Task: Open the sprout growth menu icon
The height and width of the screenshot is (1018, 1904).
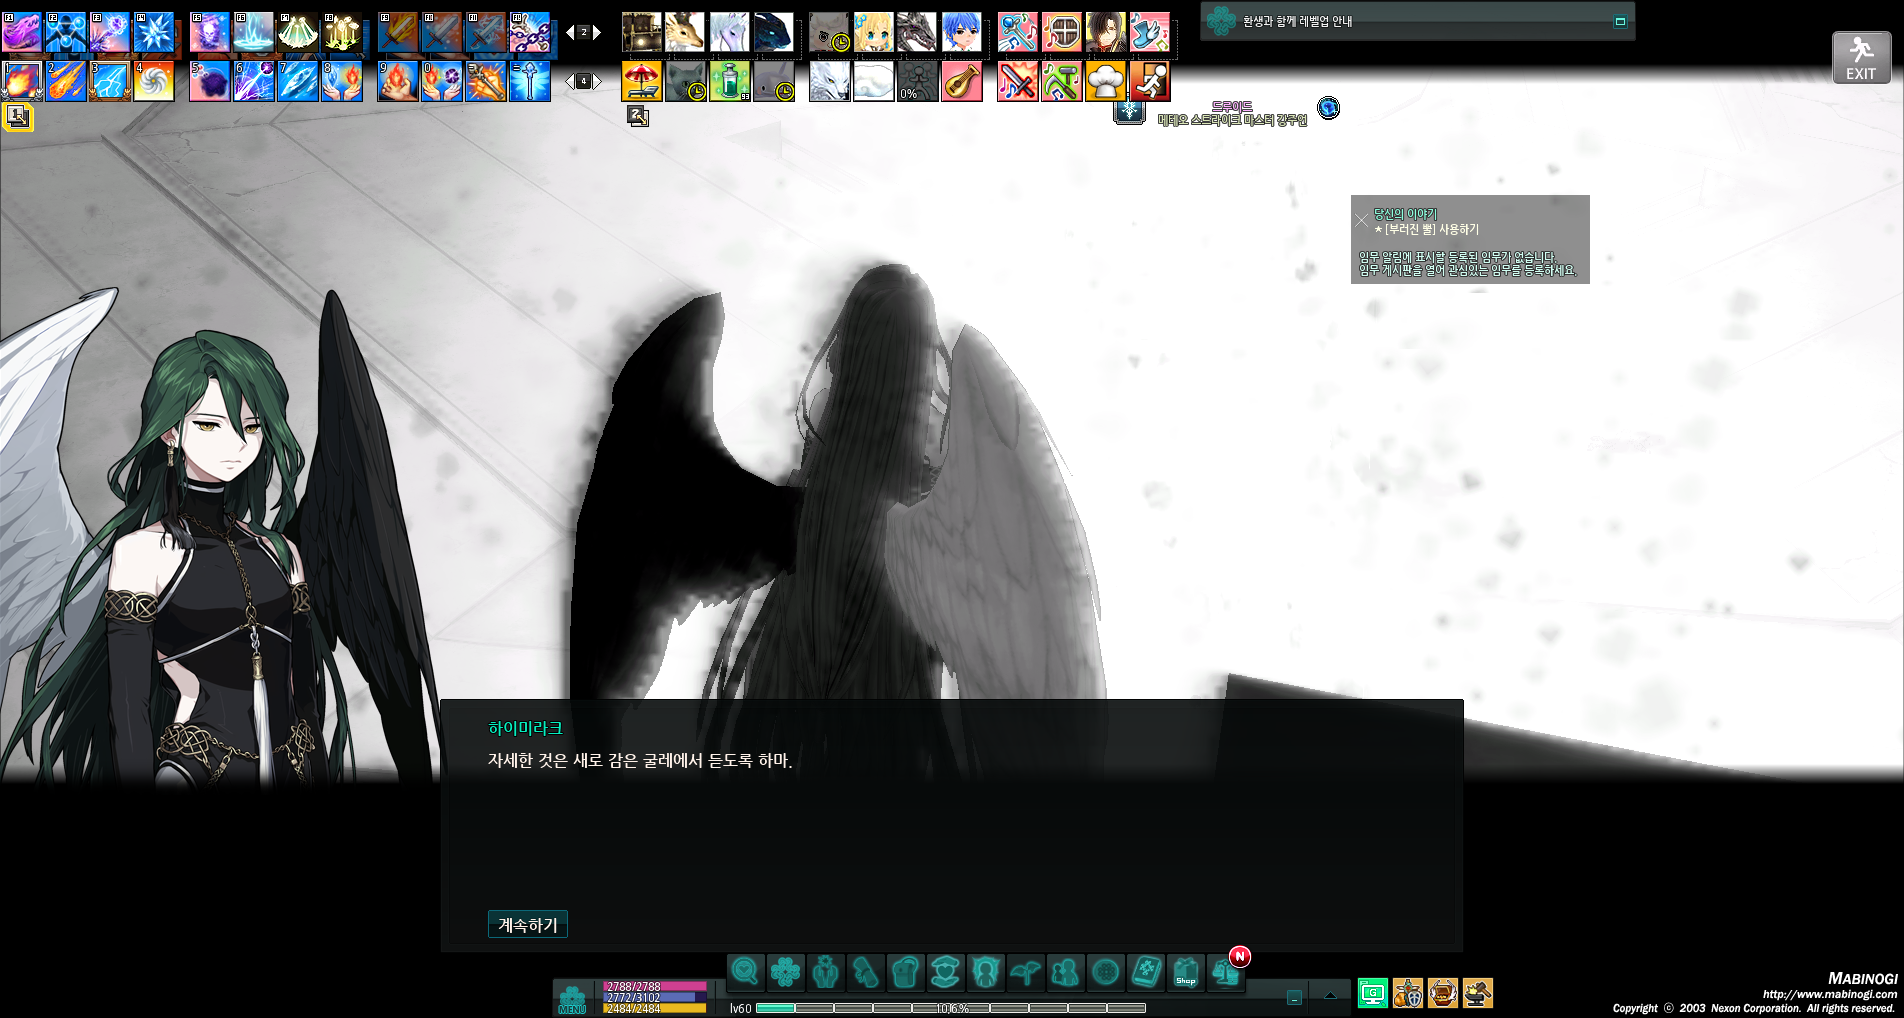Action: 1025,971
